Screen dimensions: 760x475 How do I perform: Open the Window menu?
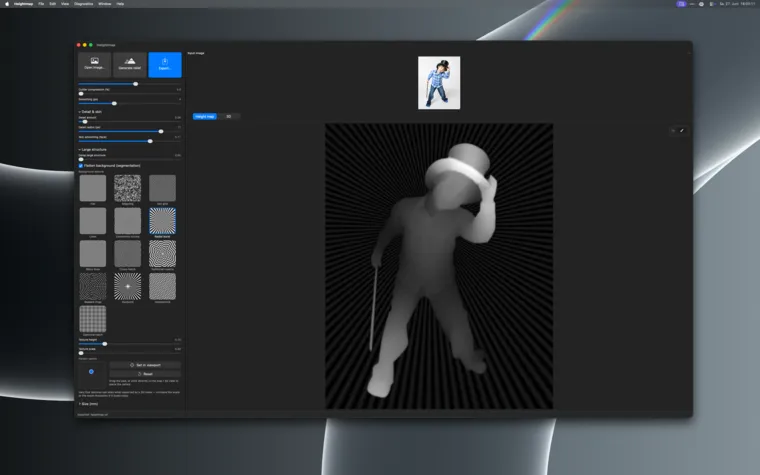[x=105, y=4]
